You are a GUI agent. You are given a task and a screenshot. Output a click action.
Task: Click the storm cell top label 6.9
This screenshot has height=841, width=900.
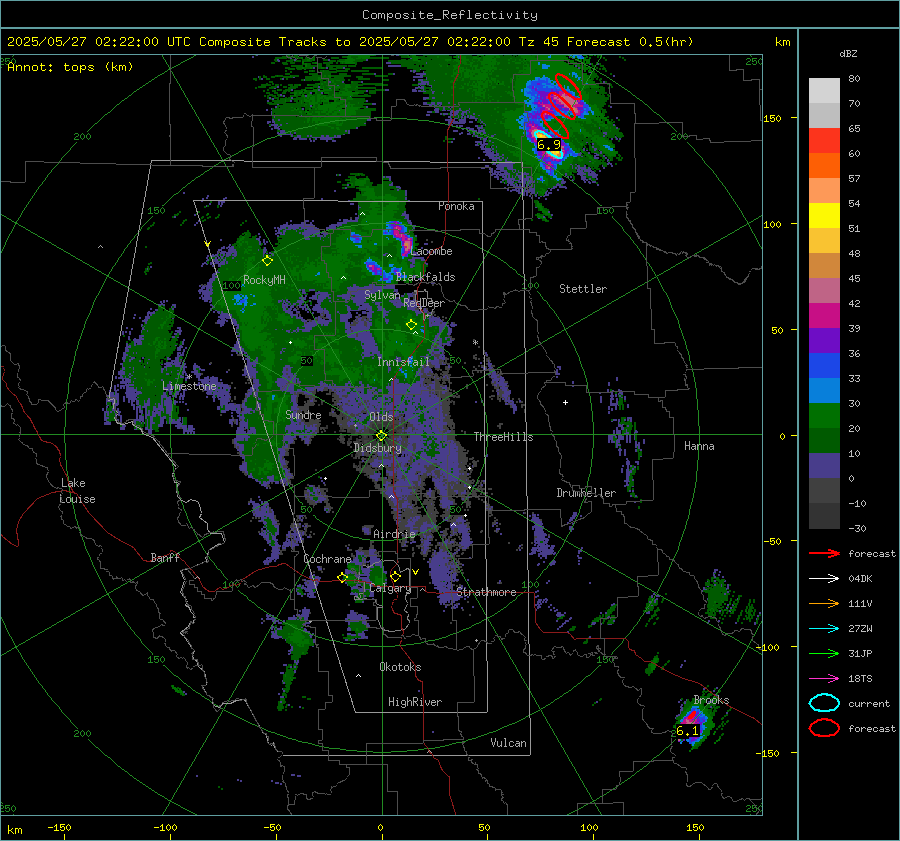point(549,145)
